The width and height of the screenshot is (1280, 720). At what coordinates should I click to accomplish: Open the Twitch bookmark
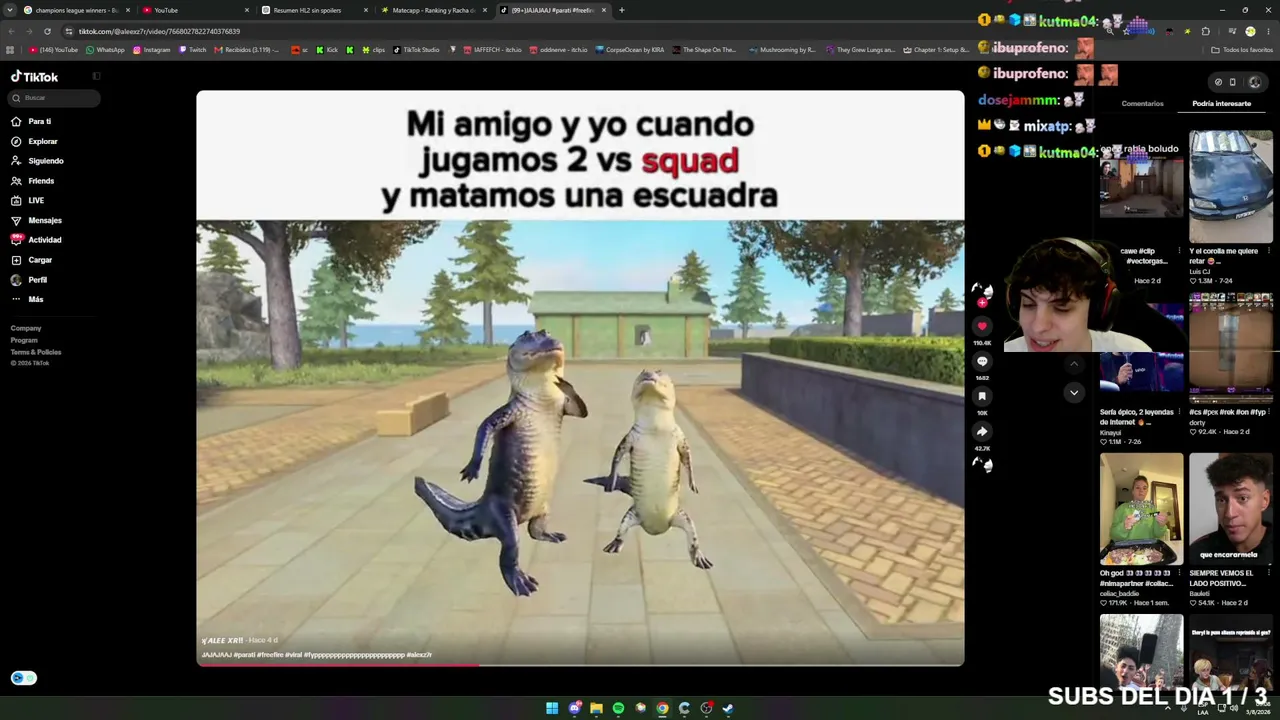[x=193, y=50]
